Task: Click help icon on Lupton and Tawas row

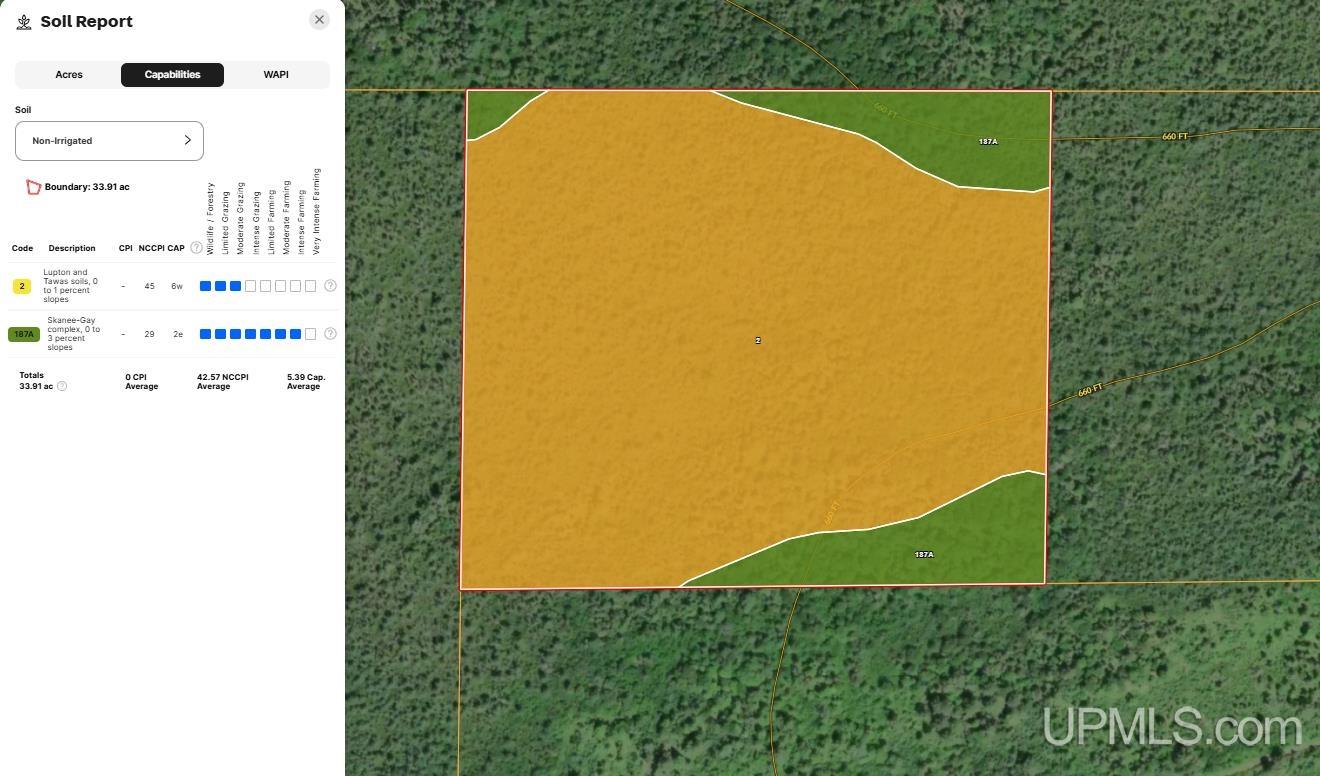Action: coord(330,286)
